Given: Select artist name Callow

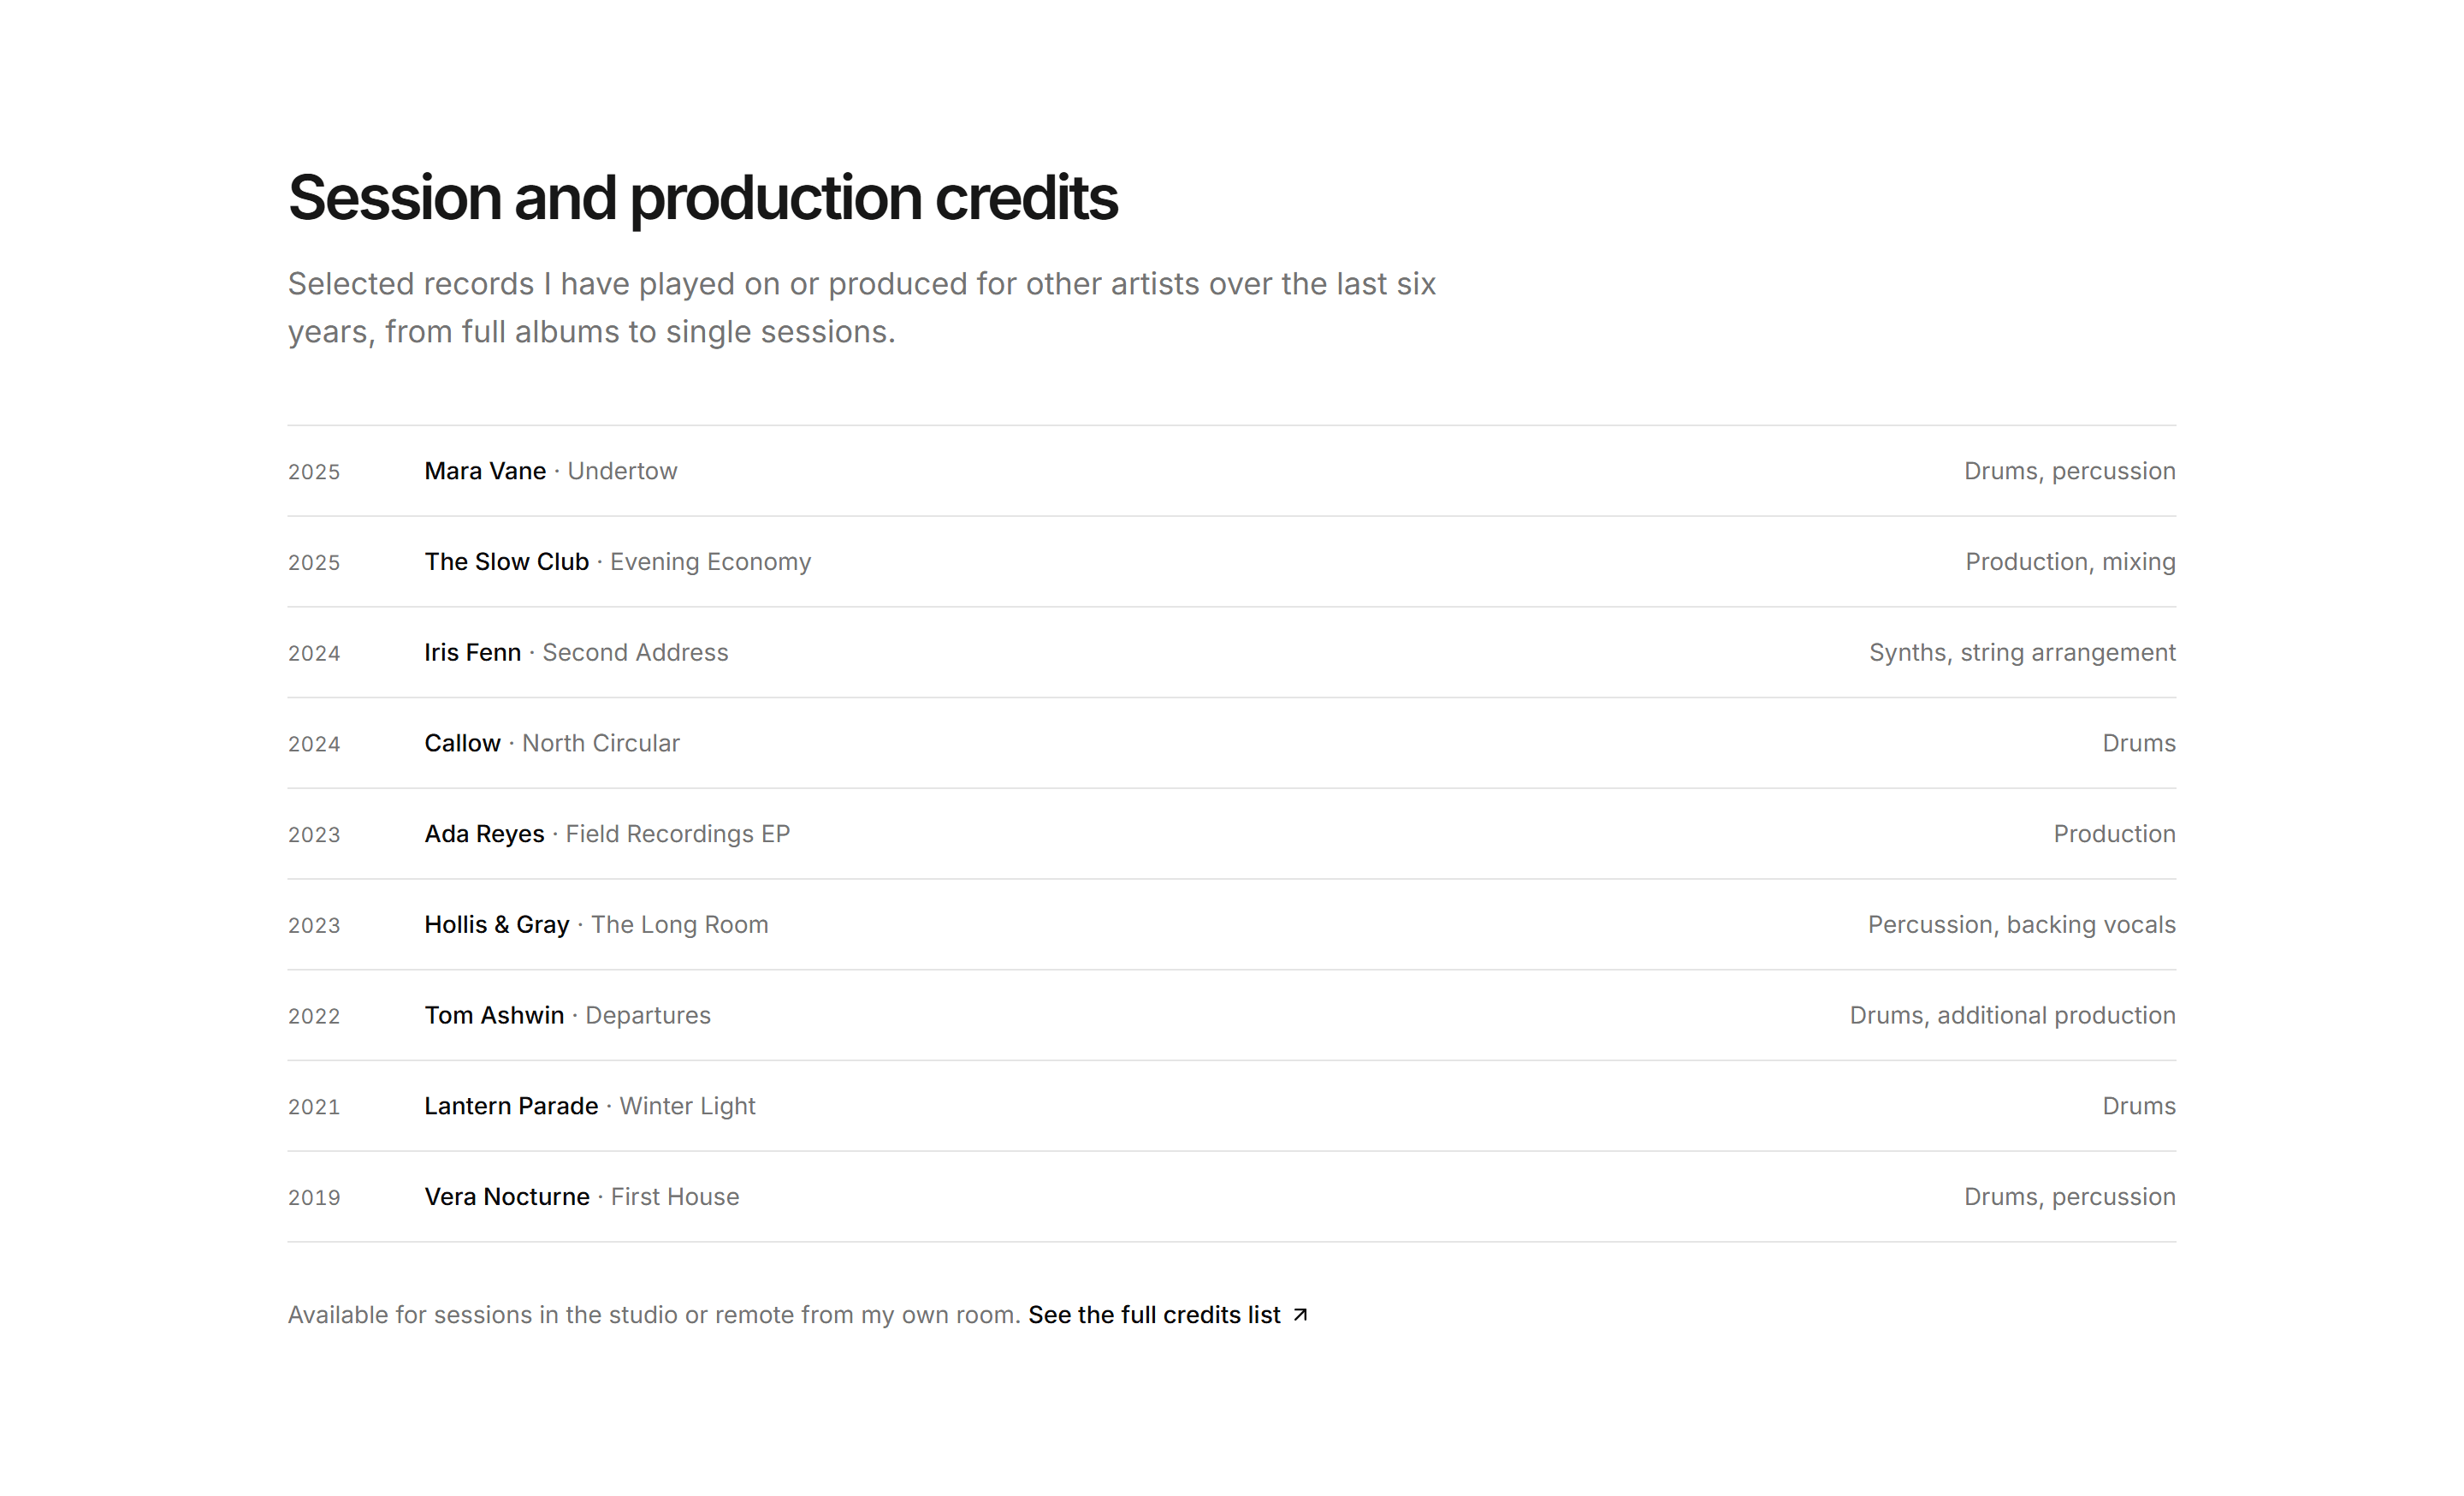Looking at the screenshot, I should (x=462, y=743).
